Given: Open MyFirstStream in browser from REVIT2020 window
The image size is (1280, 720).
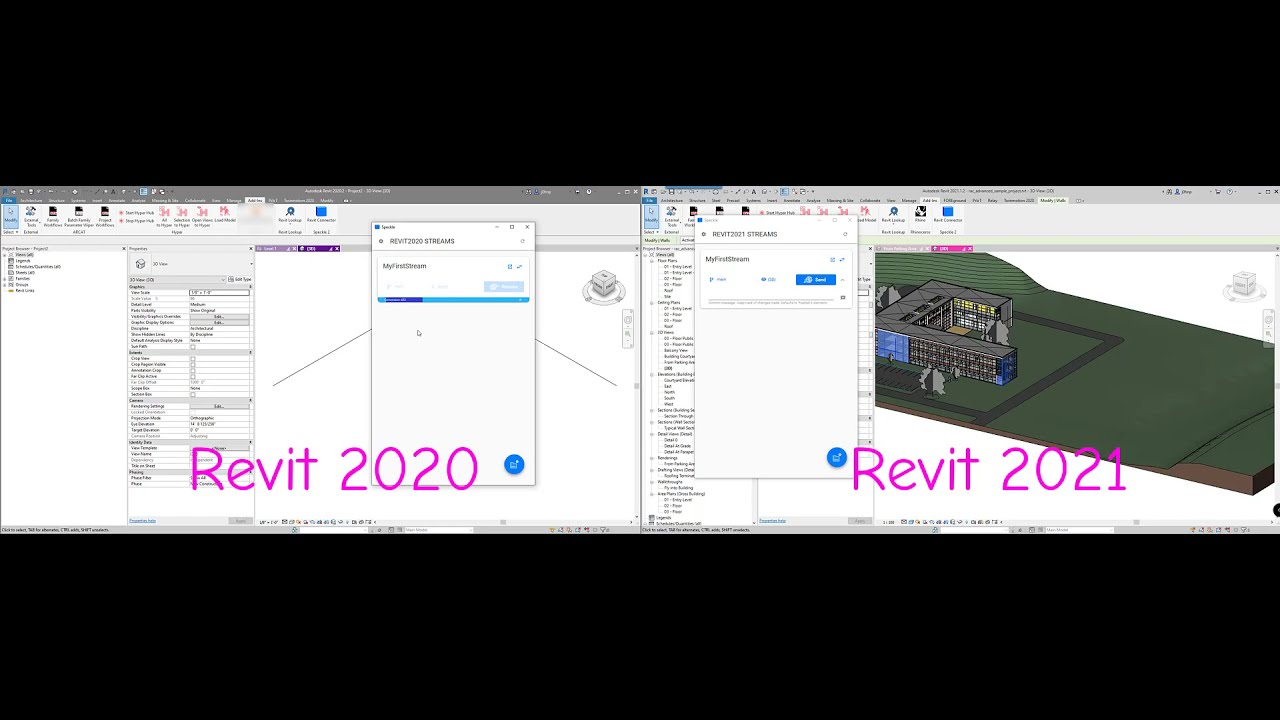Looking at the screenshot, I should [x=510, y=266].
